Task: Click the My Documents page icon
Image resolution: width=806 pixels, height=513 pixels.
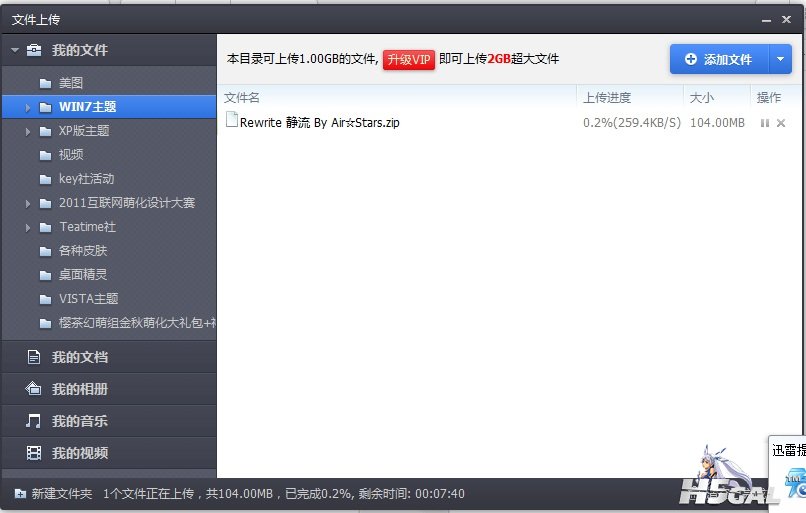Action: (34, 357)
